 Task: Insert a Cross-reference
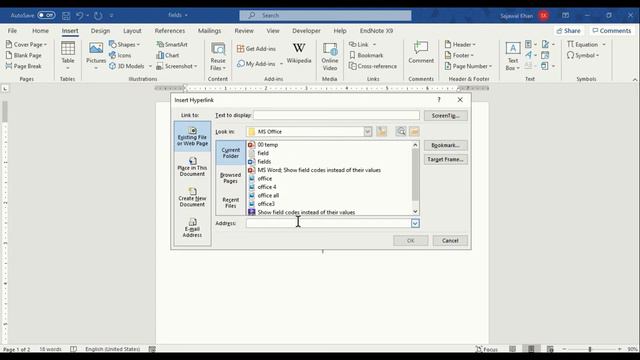(x=373, y=66)
